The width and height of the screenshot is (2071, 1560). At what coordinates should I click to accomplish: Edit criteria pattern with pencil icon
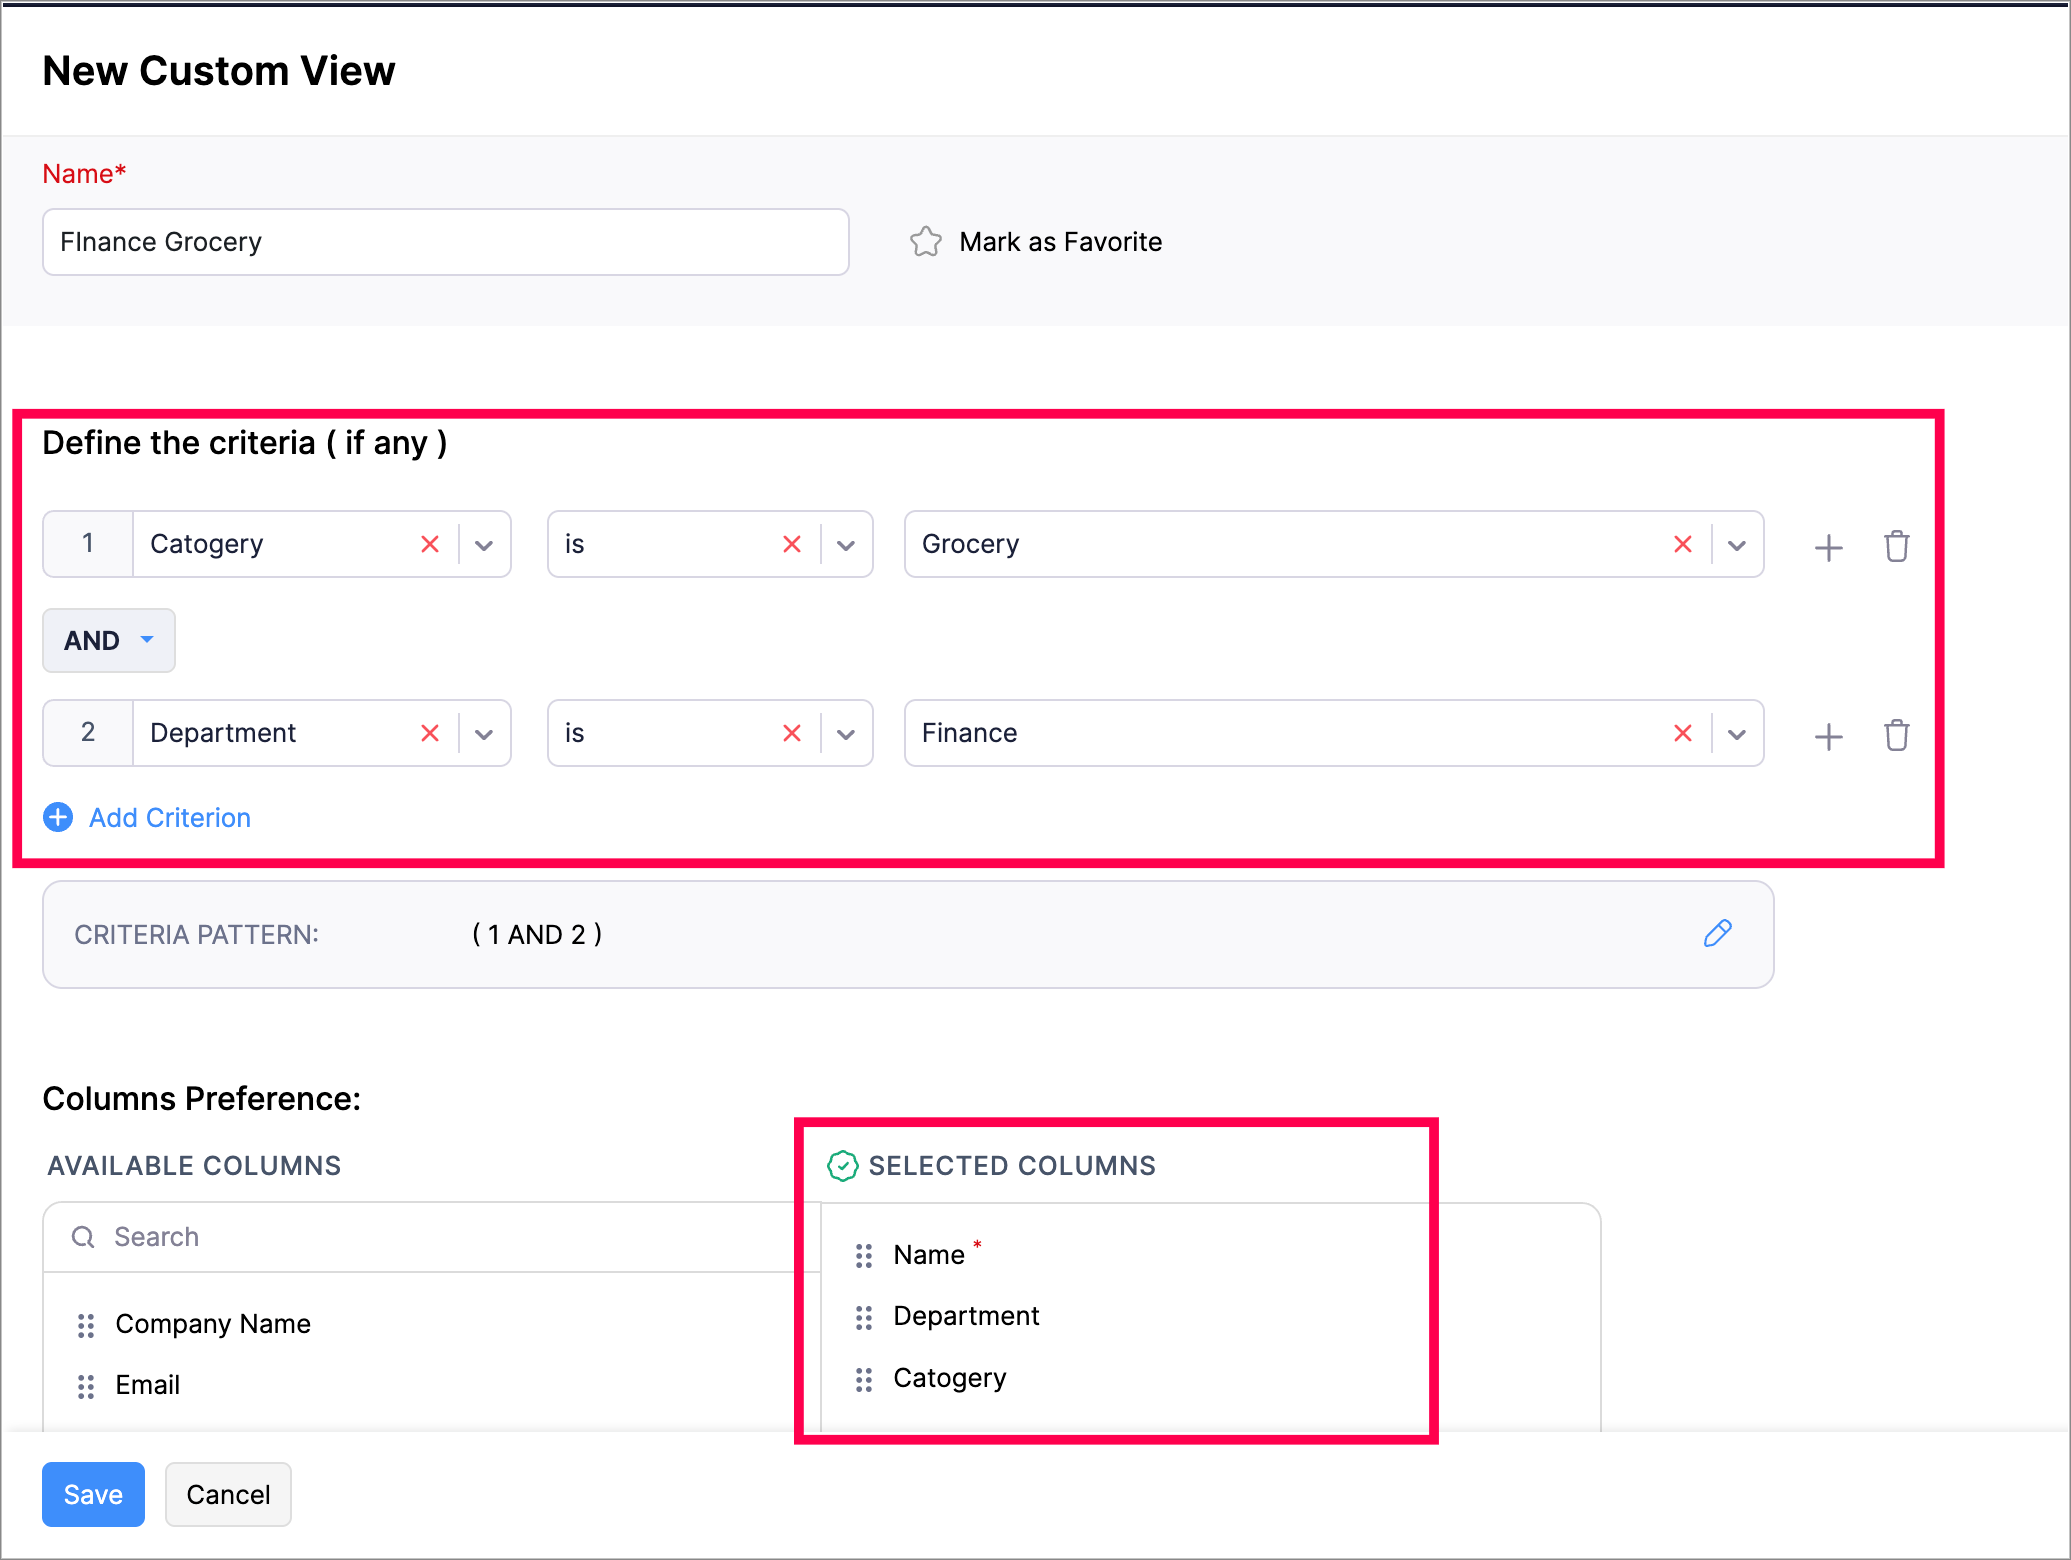(1717, 933)
